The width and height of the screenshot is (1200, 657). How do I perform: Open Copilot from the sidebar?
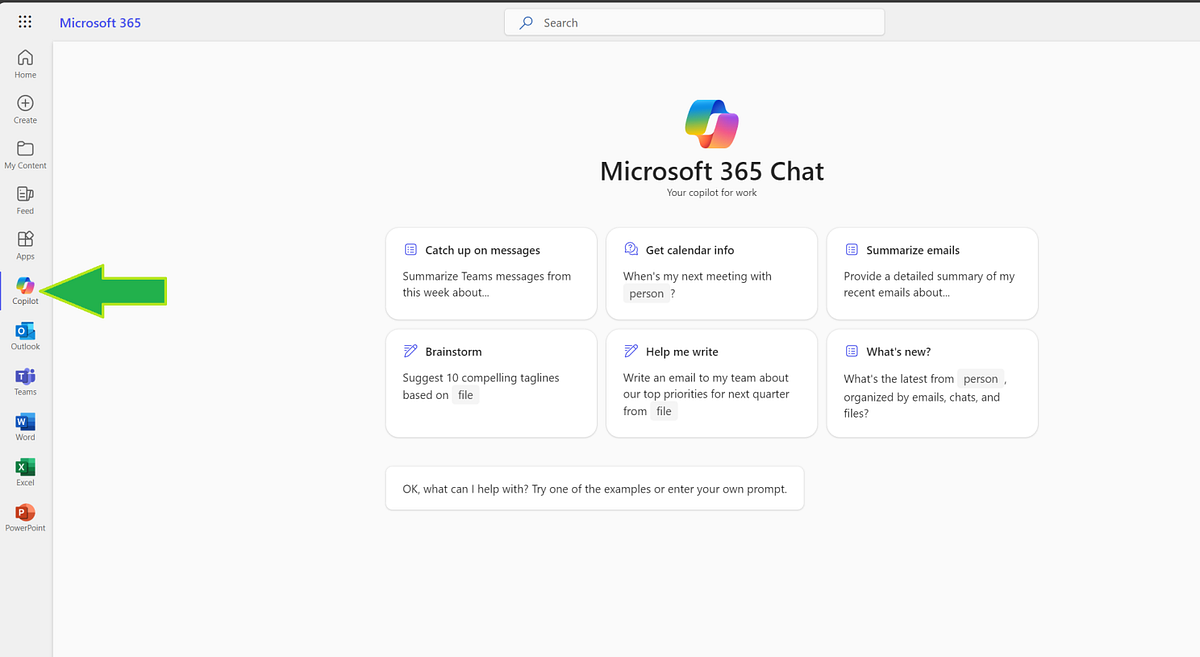pos(25,287)
